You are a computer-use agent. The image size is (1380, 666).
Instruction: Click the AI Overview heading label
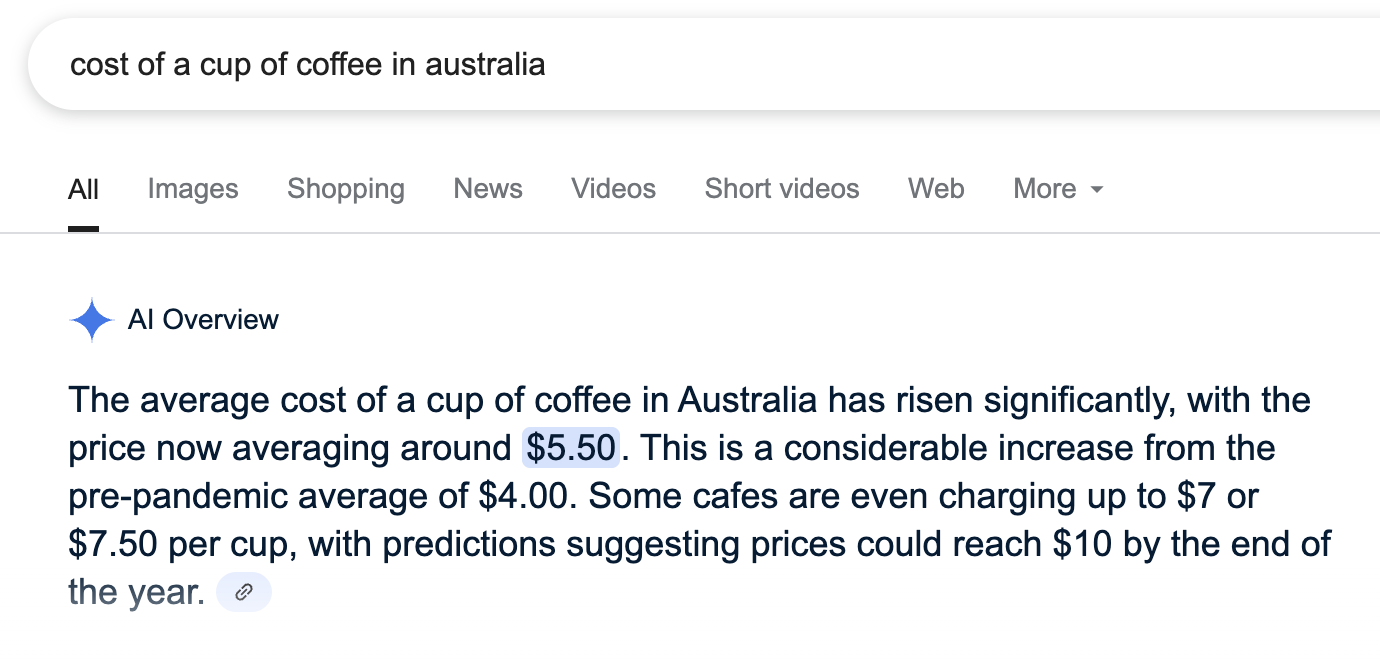[203, 320]
